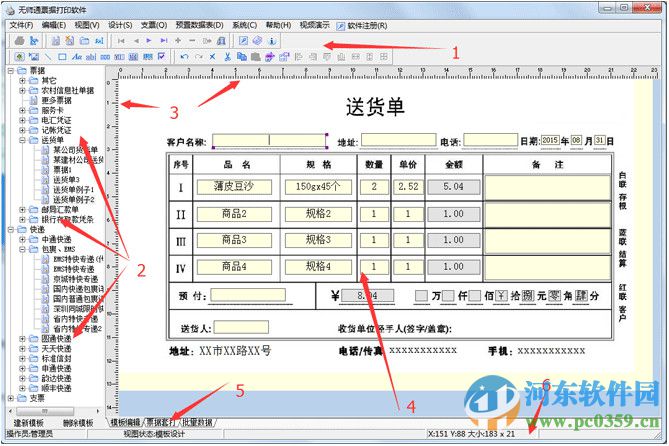Click the 预付 input field
The width and height of the screenshot is (669, 446).
(248, 295)
